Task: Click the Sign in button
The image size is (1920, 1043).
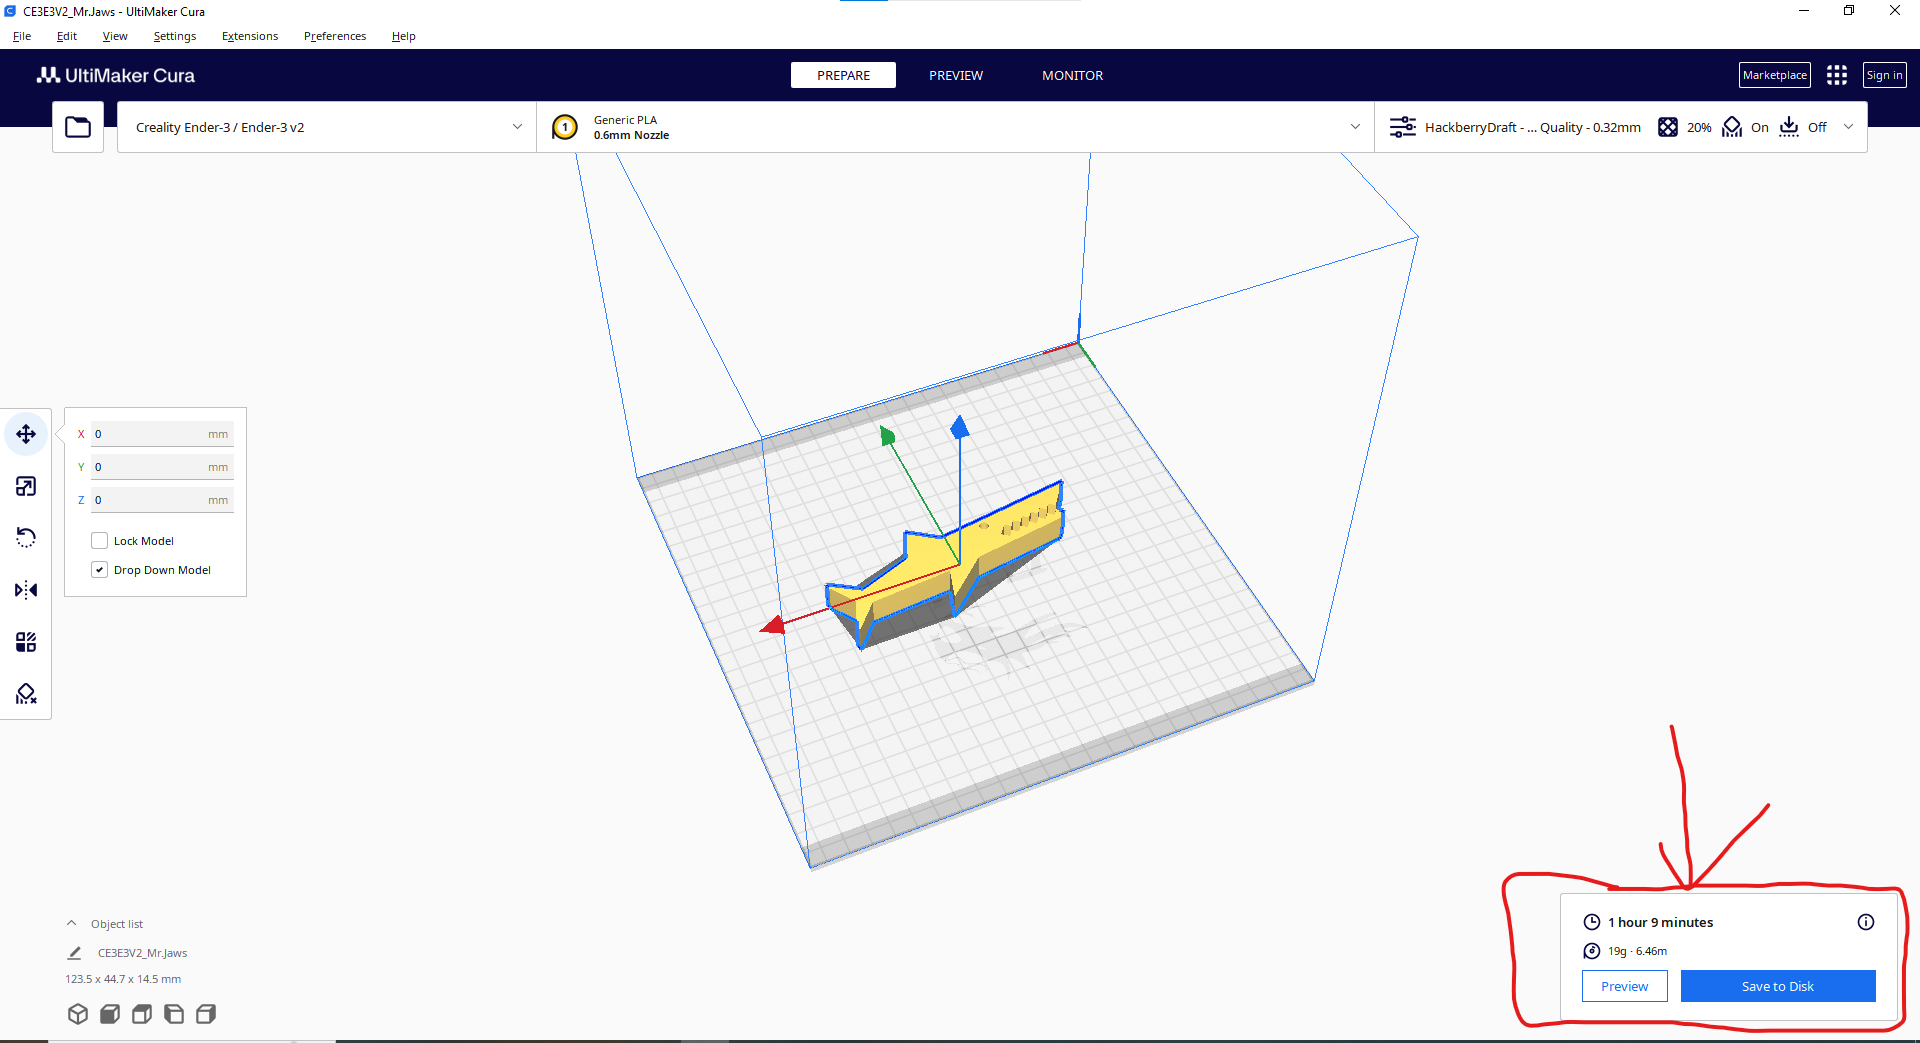Action: [1885, 75]
